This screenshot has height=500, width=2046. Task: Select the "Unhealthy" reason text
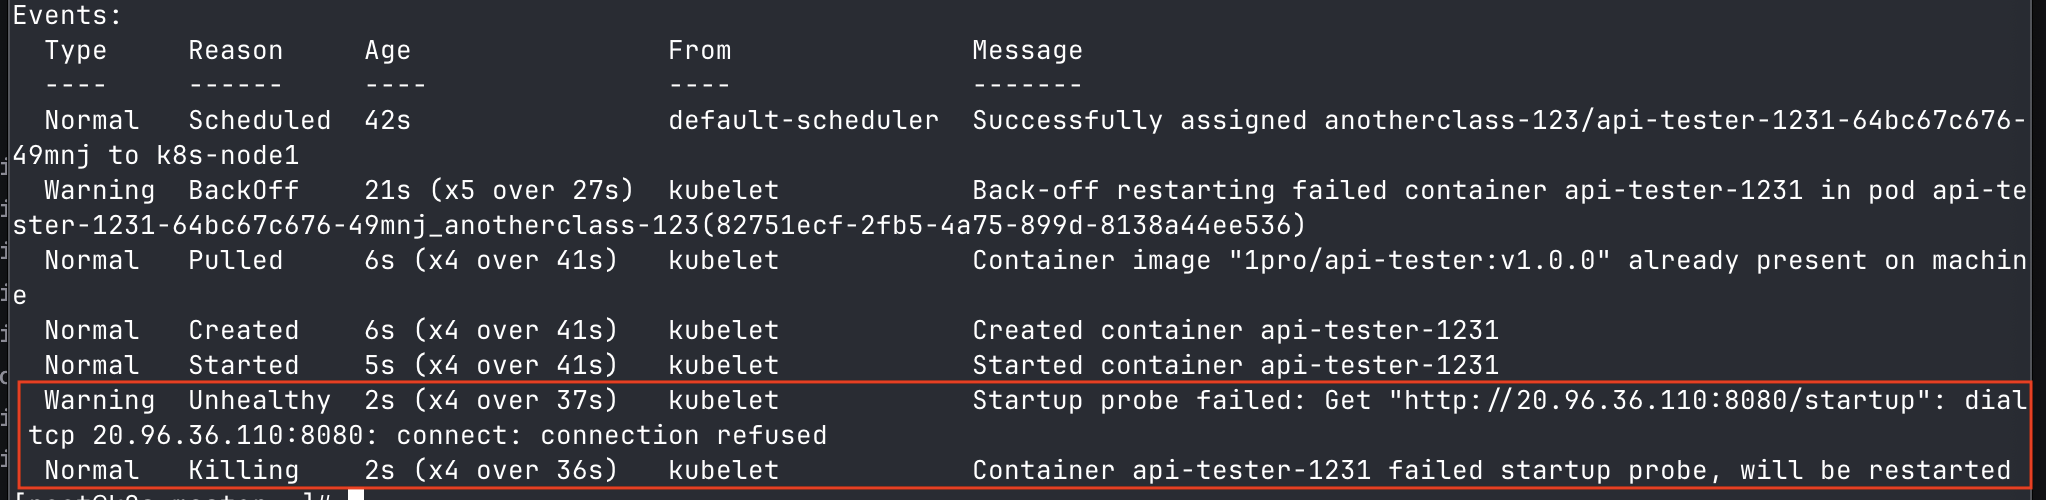(259, 401)
